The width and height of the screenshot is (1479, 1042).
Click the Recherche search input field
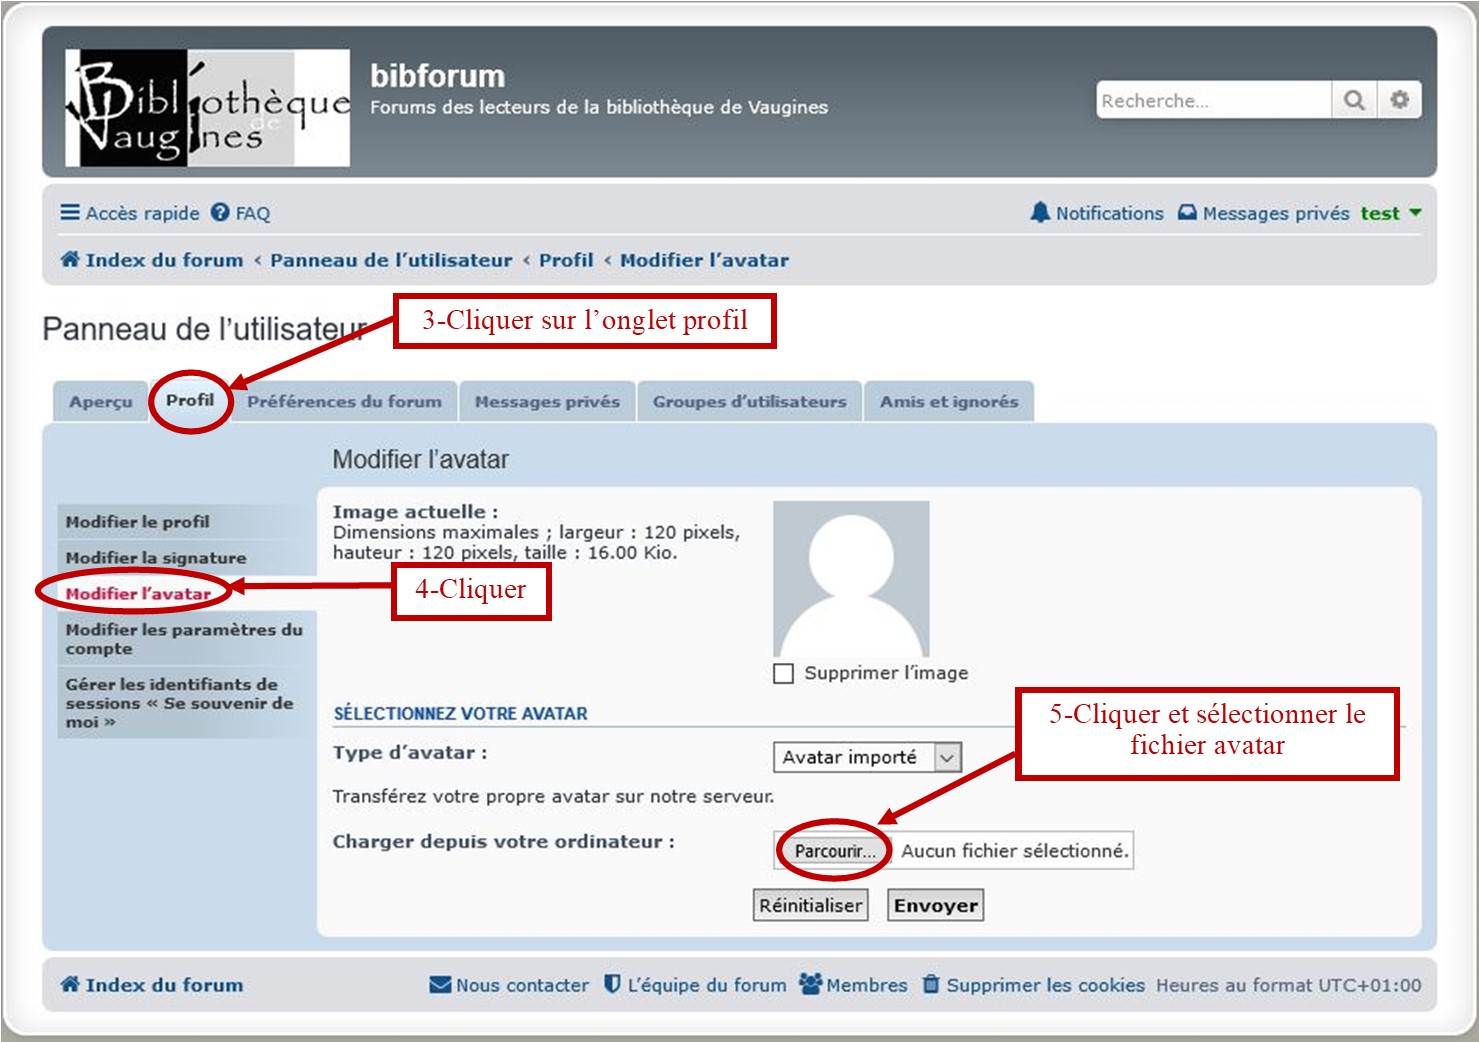1213,100
